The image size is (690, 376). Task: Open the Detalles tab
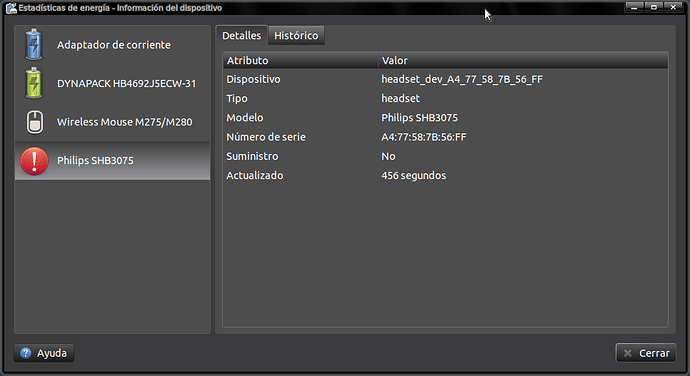click(x=242, y=36)
